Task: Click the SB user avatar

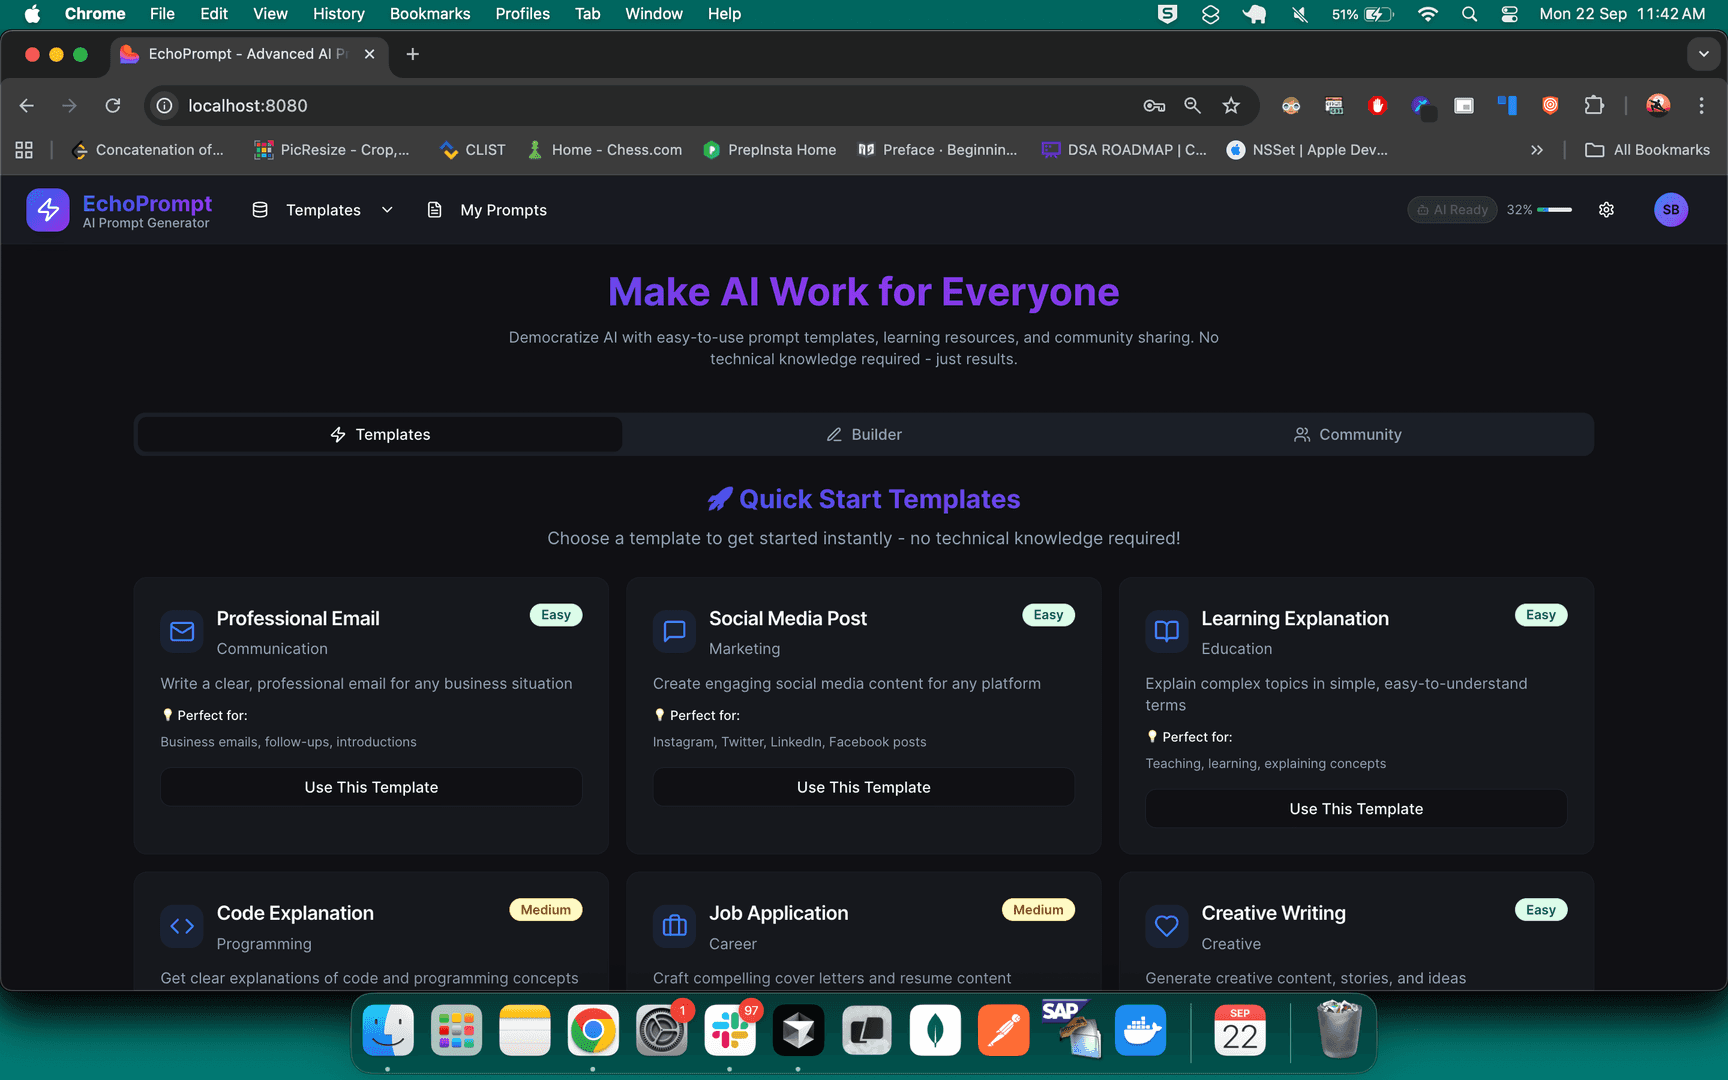Action: (x=1670, y=210)
